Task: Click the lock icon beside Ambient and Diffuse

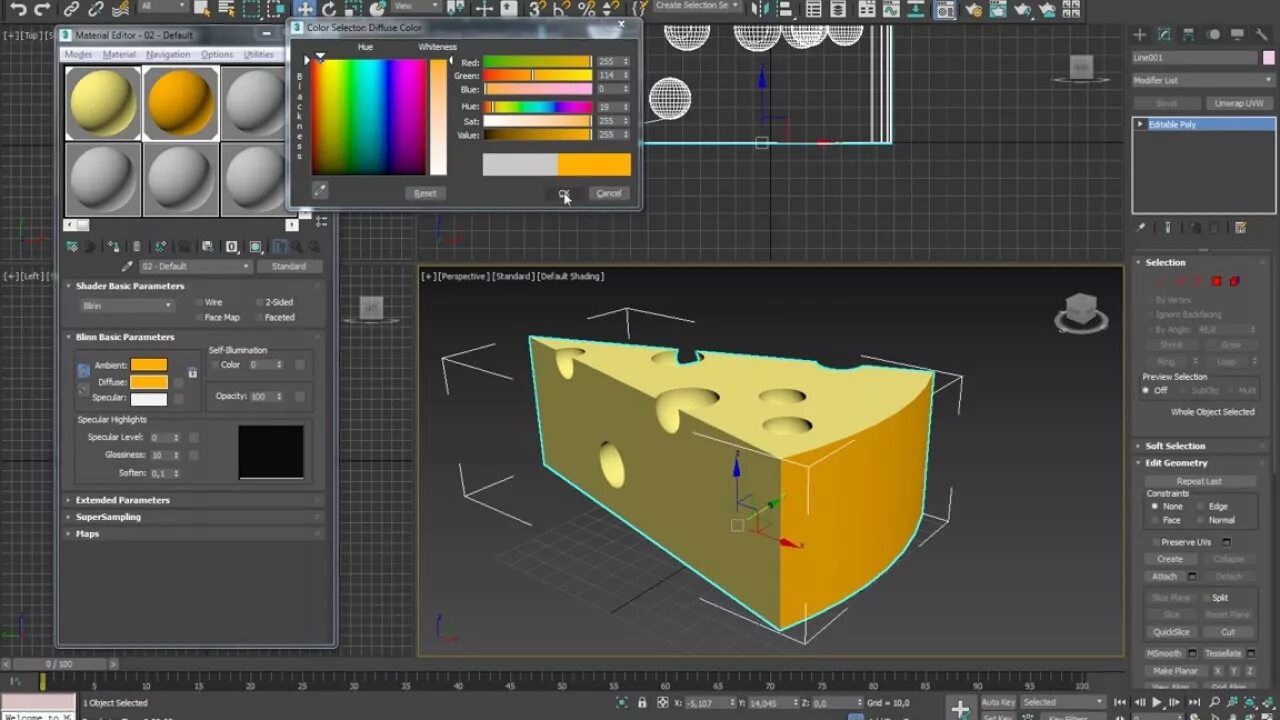Action: 192,373
